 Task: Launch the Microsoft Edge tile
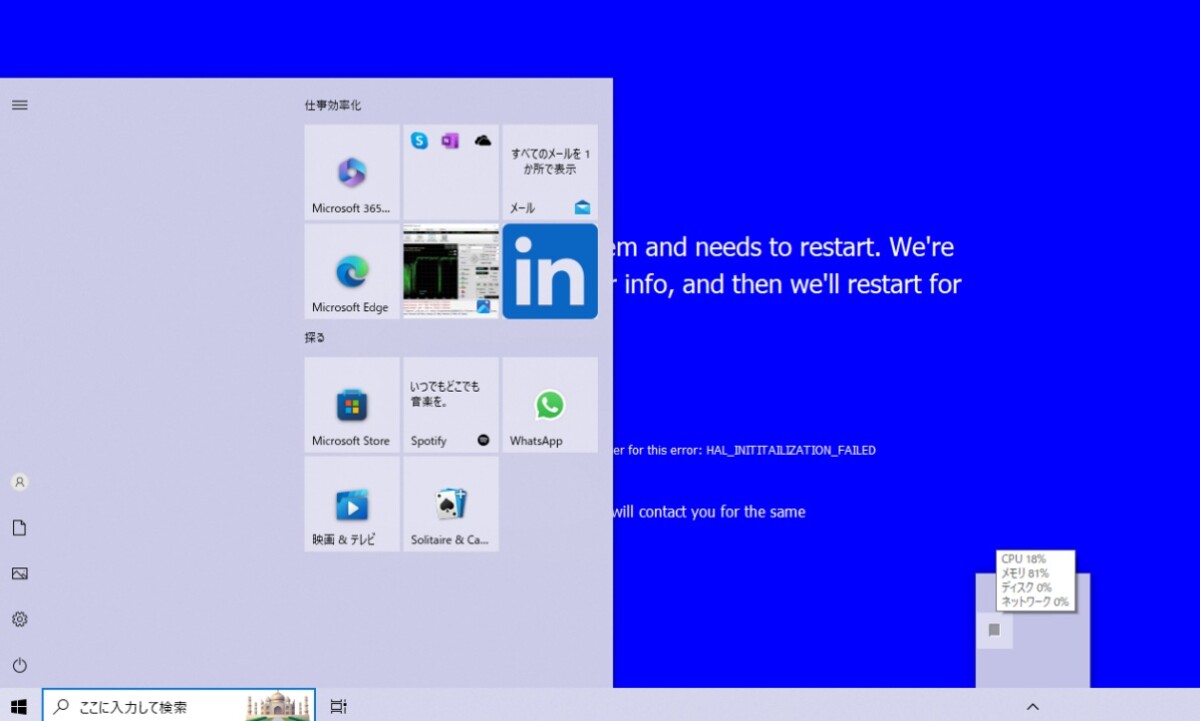click(x=352, y=271)
